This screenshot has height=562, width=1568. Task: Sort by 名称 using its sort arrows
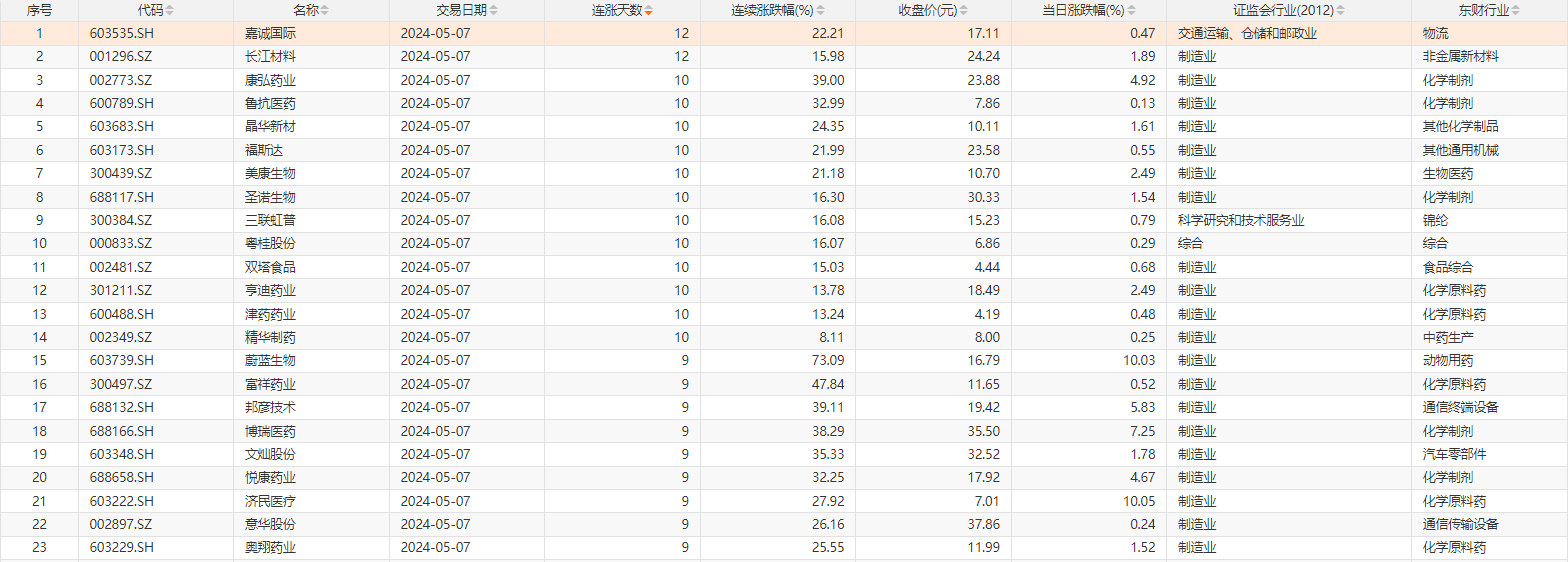pos(324,11)
